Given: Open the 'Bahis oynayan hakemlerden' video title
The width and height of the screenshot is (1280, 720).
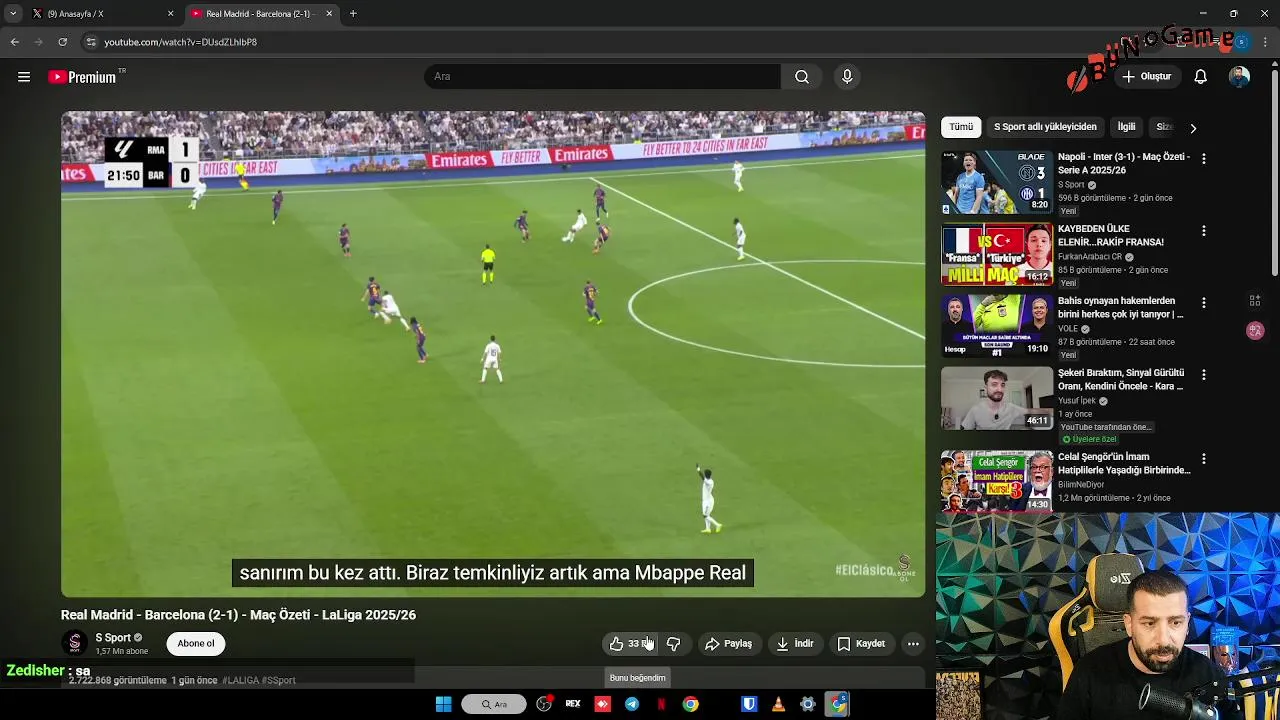Looking at the screenshot, I should click(x=1120, y=307).
